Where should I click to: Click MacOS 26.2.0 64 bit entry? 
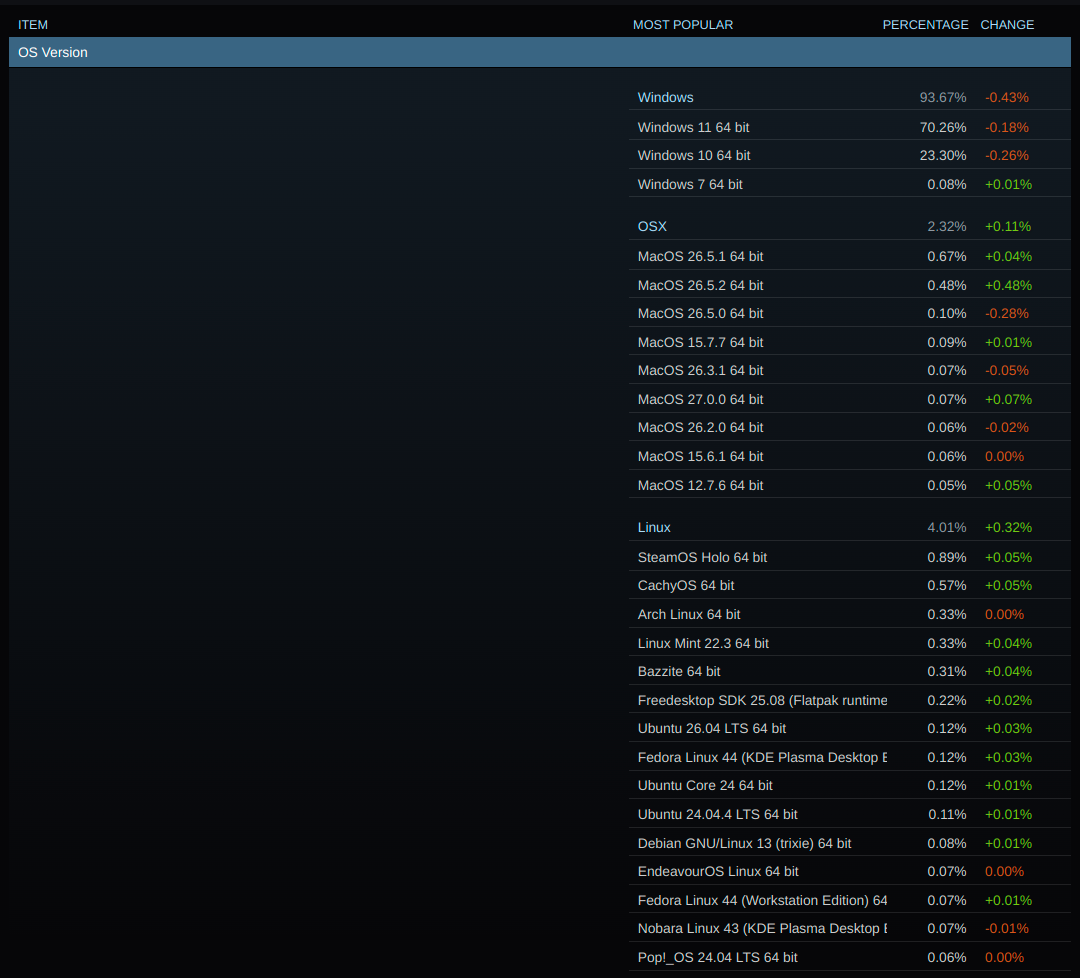(849, 428)
